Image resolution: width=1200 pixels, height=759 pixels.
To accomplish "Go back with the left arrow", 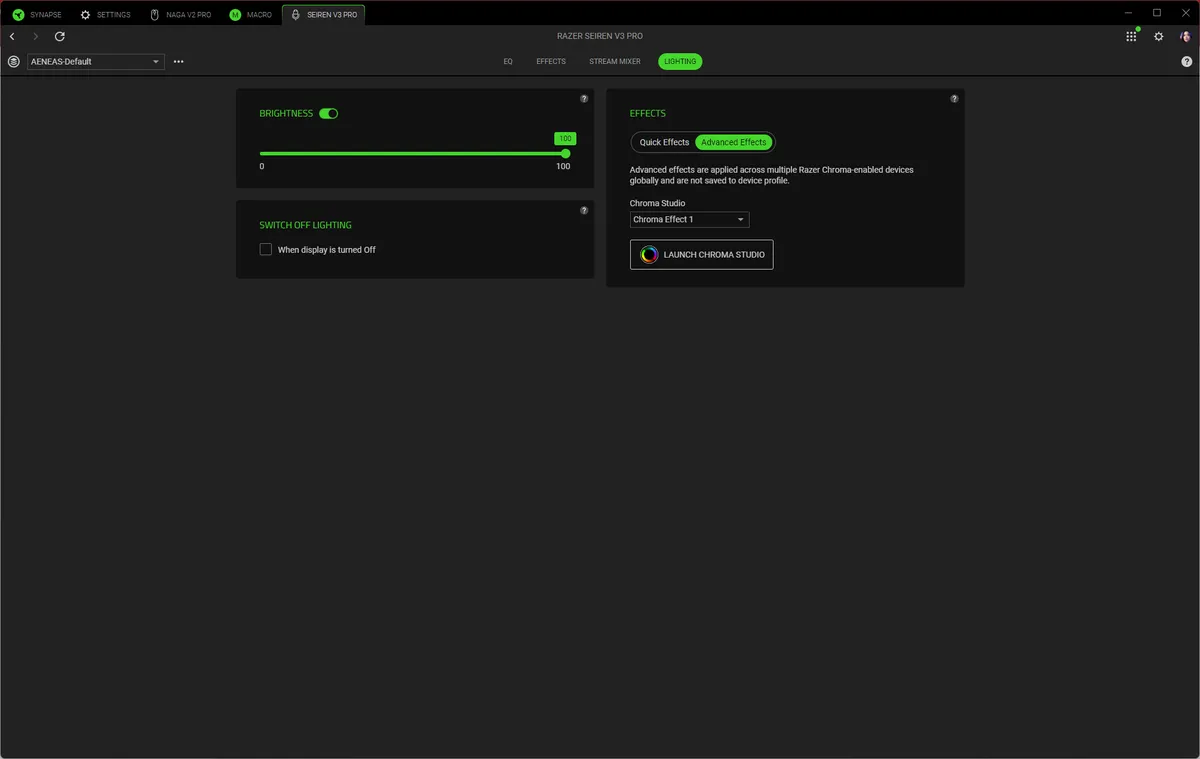I will 12,36.
